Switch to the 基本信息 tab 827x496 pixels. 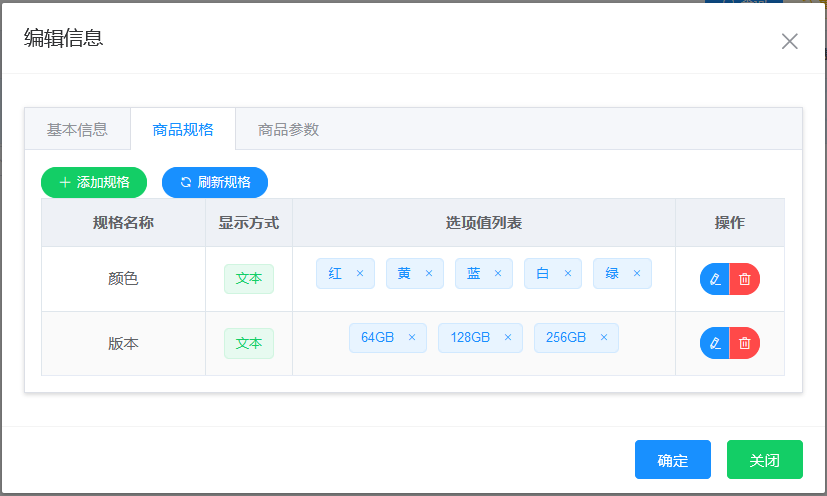(x=77, y=129)
